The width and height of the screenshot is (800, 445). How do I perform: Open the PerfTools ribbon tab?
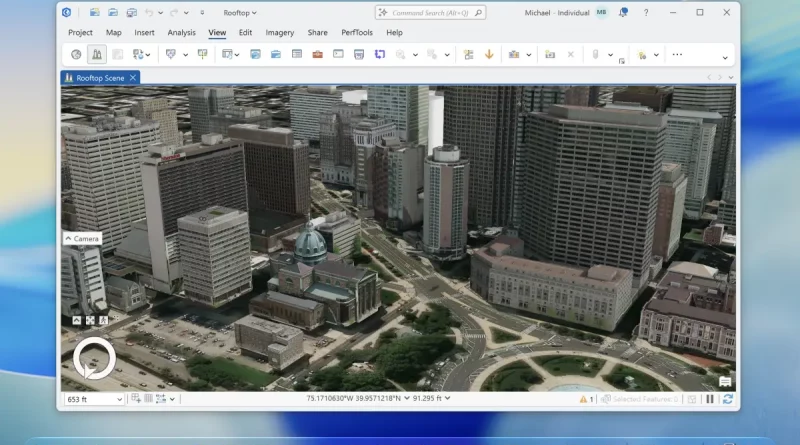point(357,33)
